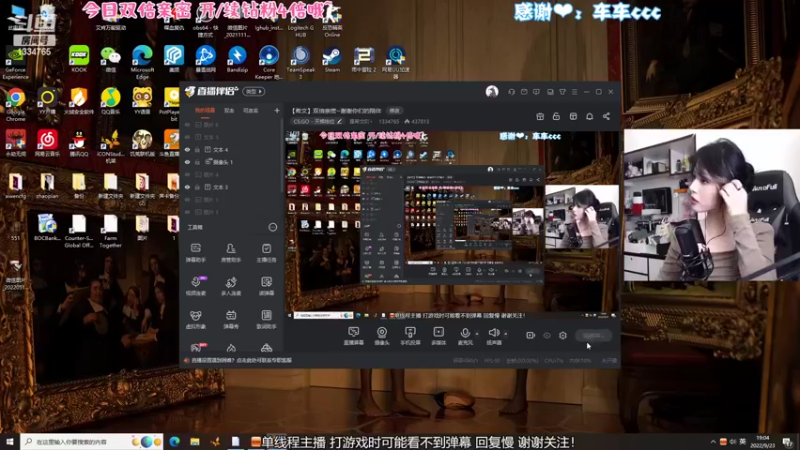This screenshot has width=800, height=450.
Task: Click the 修改 edit title button
Action: (394, 110)
